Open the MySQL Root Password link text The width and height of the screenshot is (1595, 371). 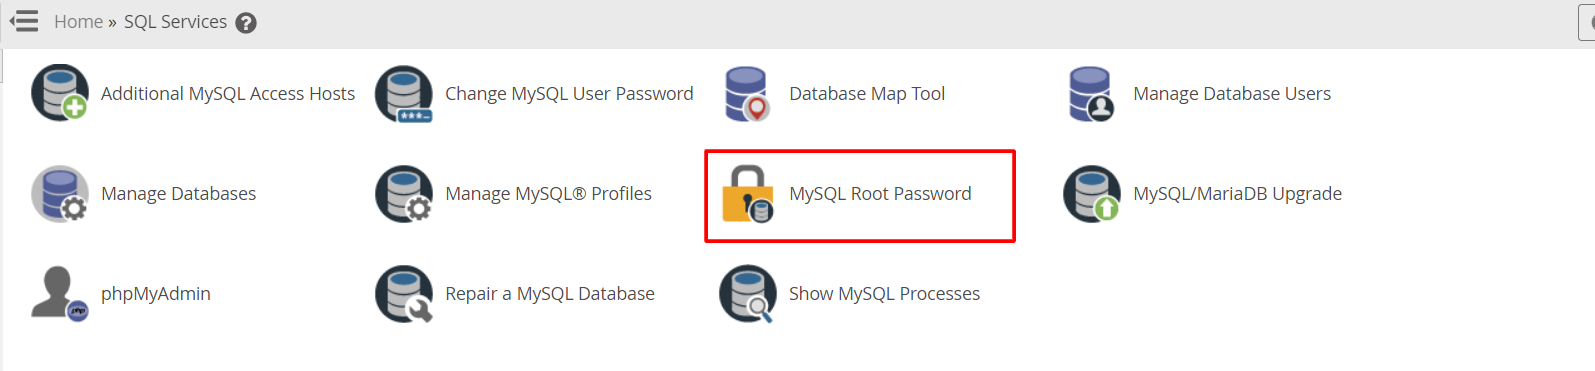coord(880,194)
